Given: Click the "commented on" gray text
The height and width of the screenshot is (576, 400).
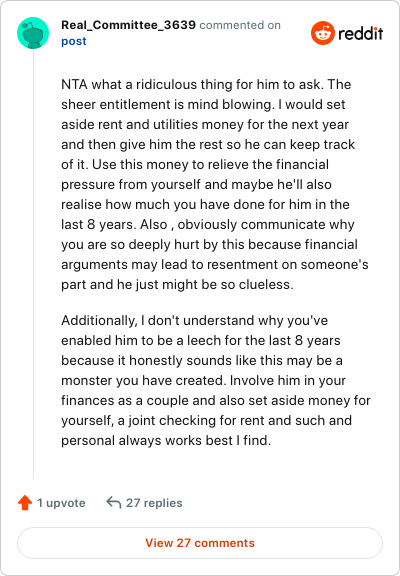Looking at the screenshot, I should coord(240,25).
